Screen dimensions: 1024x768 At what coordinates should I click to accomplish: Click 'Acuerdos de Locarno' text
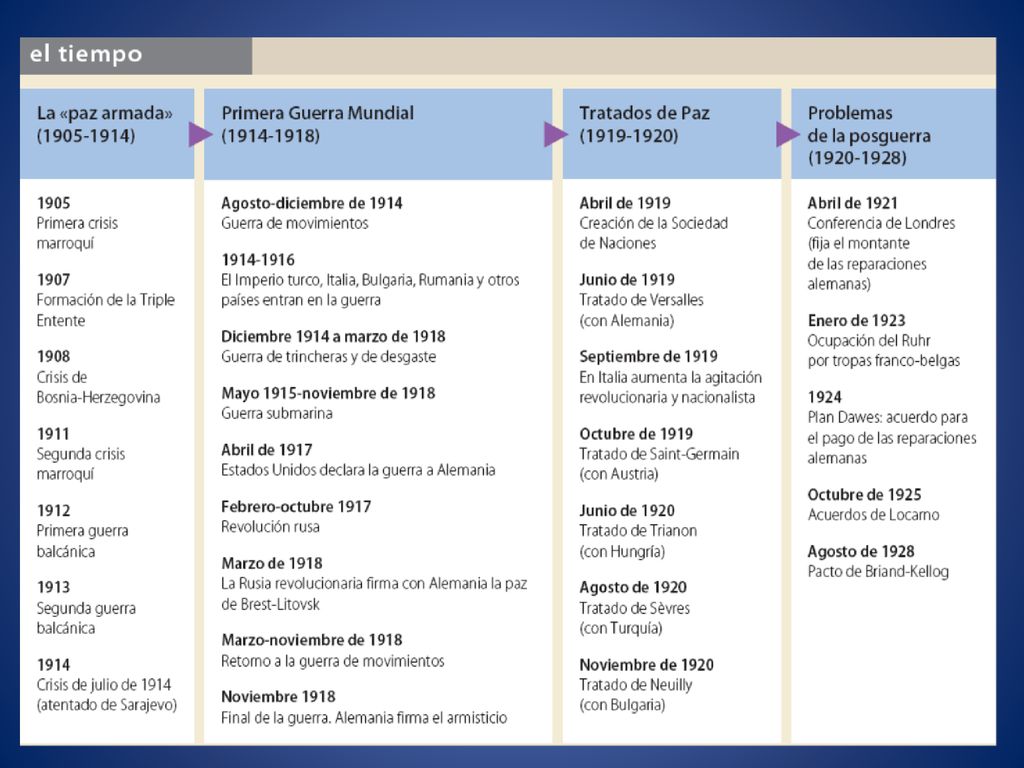(x=873, y=515)
